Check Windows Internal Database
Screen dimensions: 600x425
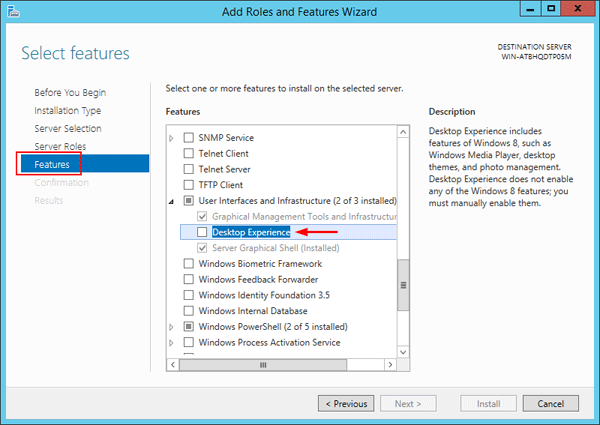pos(188,311)
